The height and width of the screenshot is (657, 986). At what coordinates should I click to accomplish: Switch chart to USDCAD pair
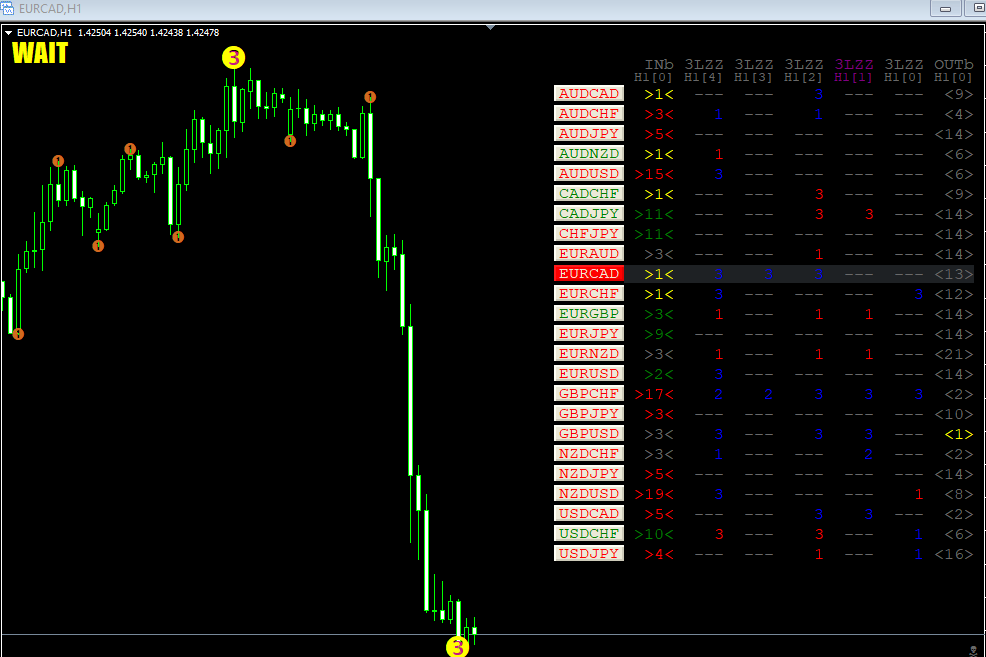tap(589, 513)
